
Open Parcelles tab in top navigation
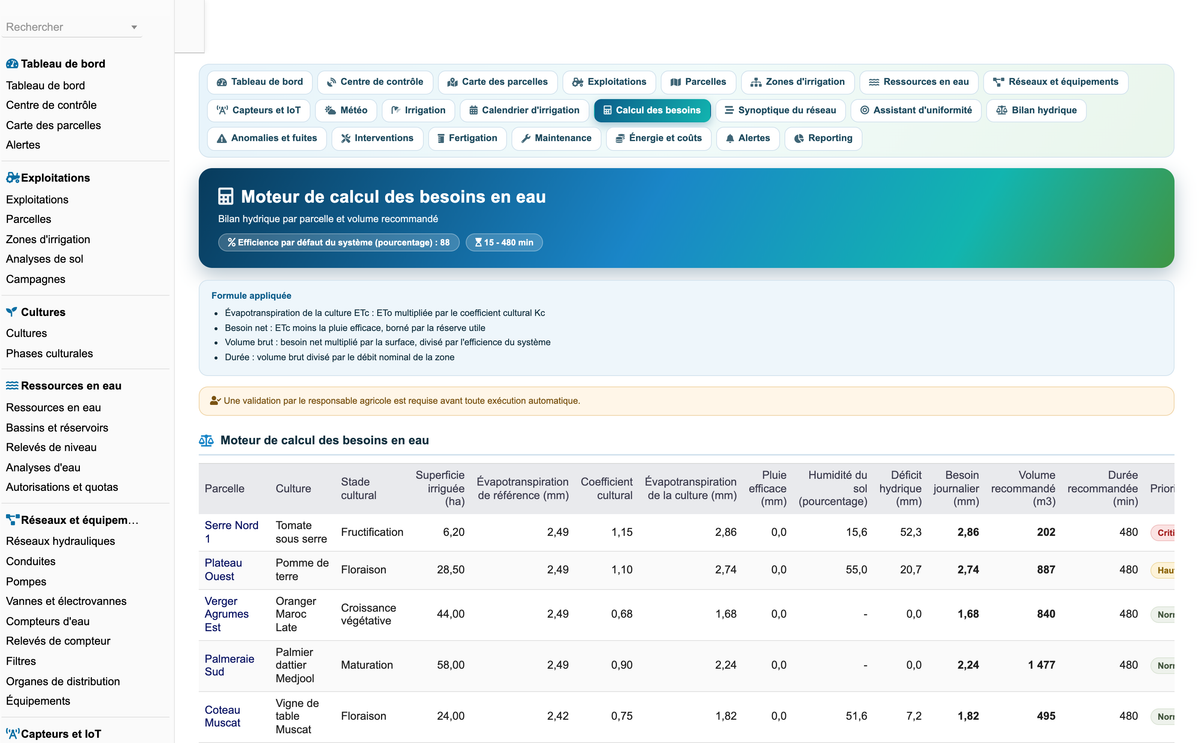pos(698,82)
